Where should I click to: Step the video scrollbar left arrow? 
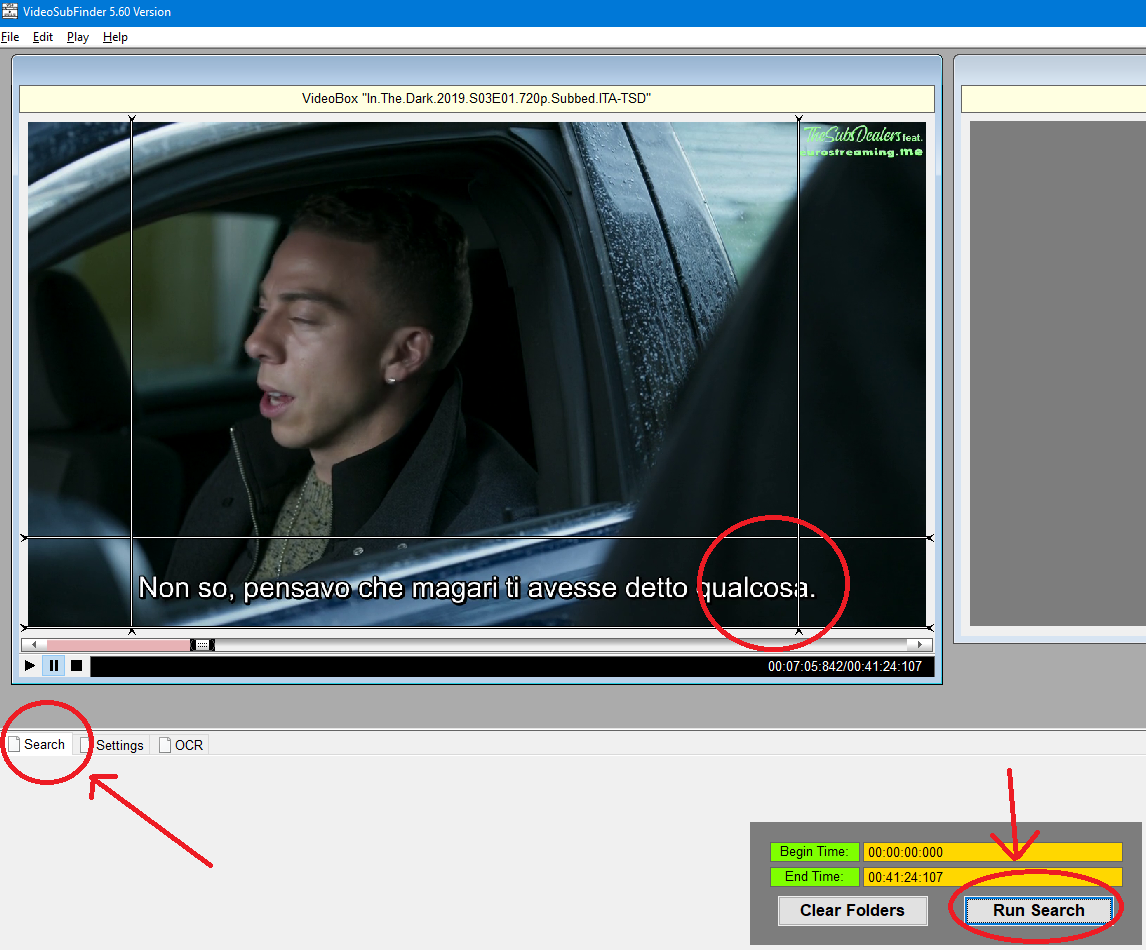tap(34, 645)
